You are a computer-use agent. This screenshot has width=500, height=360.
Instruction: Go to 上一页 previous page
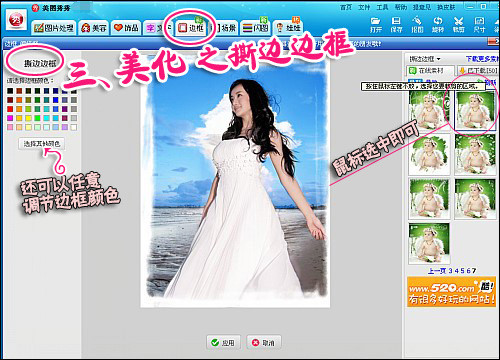[437, 271]
